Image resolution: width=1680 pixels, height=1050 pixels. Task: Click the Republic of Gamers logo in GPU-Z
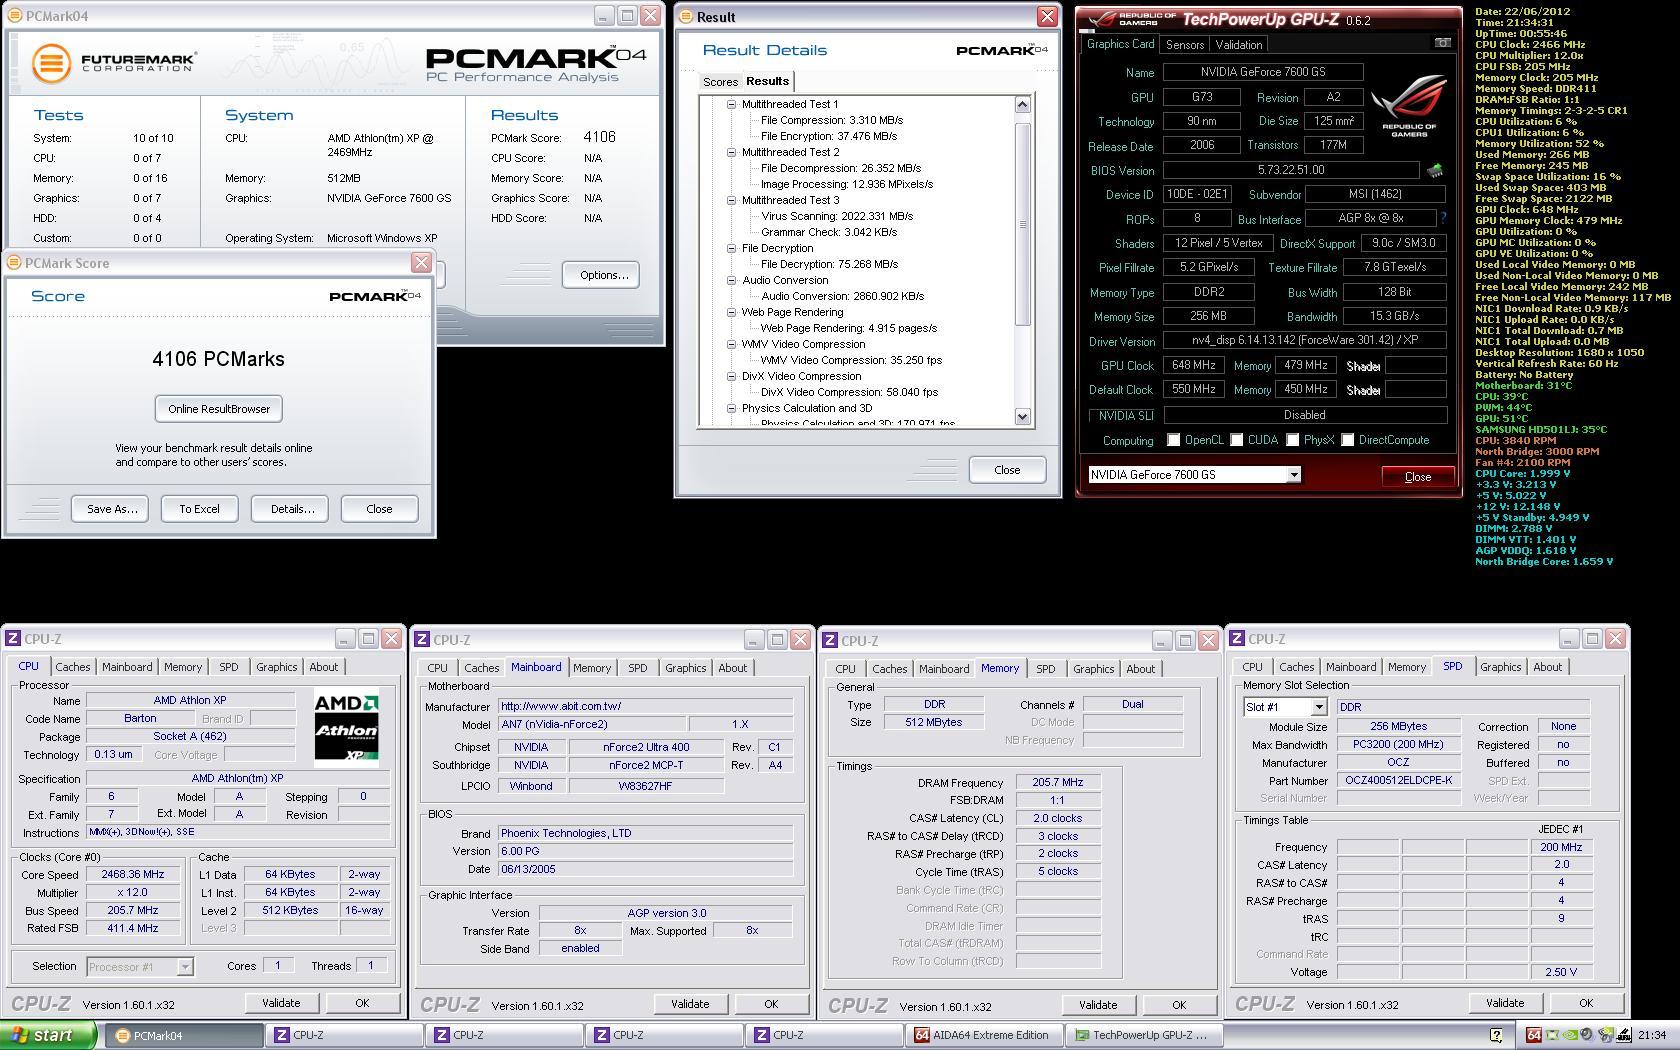pos(1409,106)
